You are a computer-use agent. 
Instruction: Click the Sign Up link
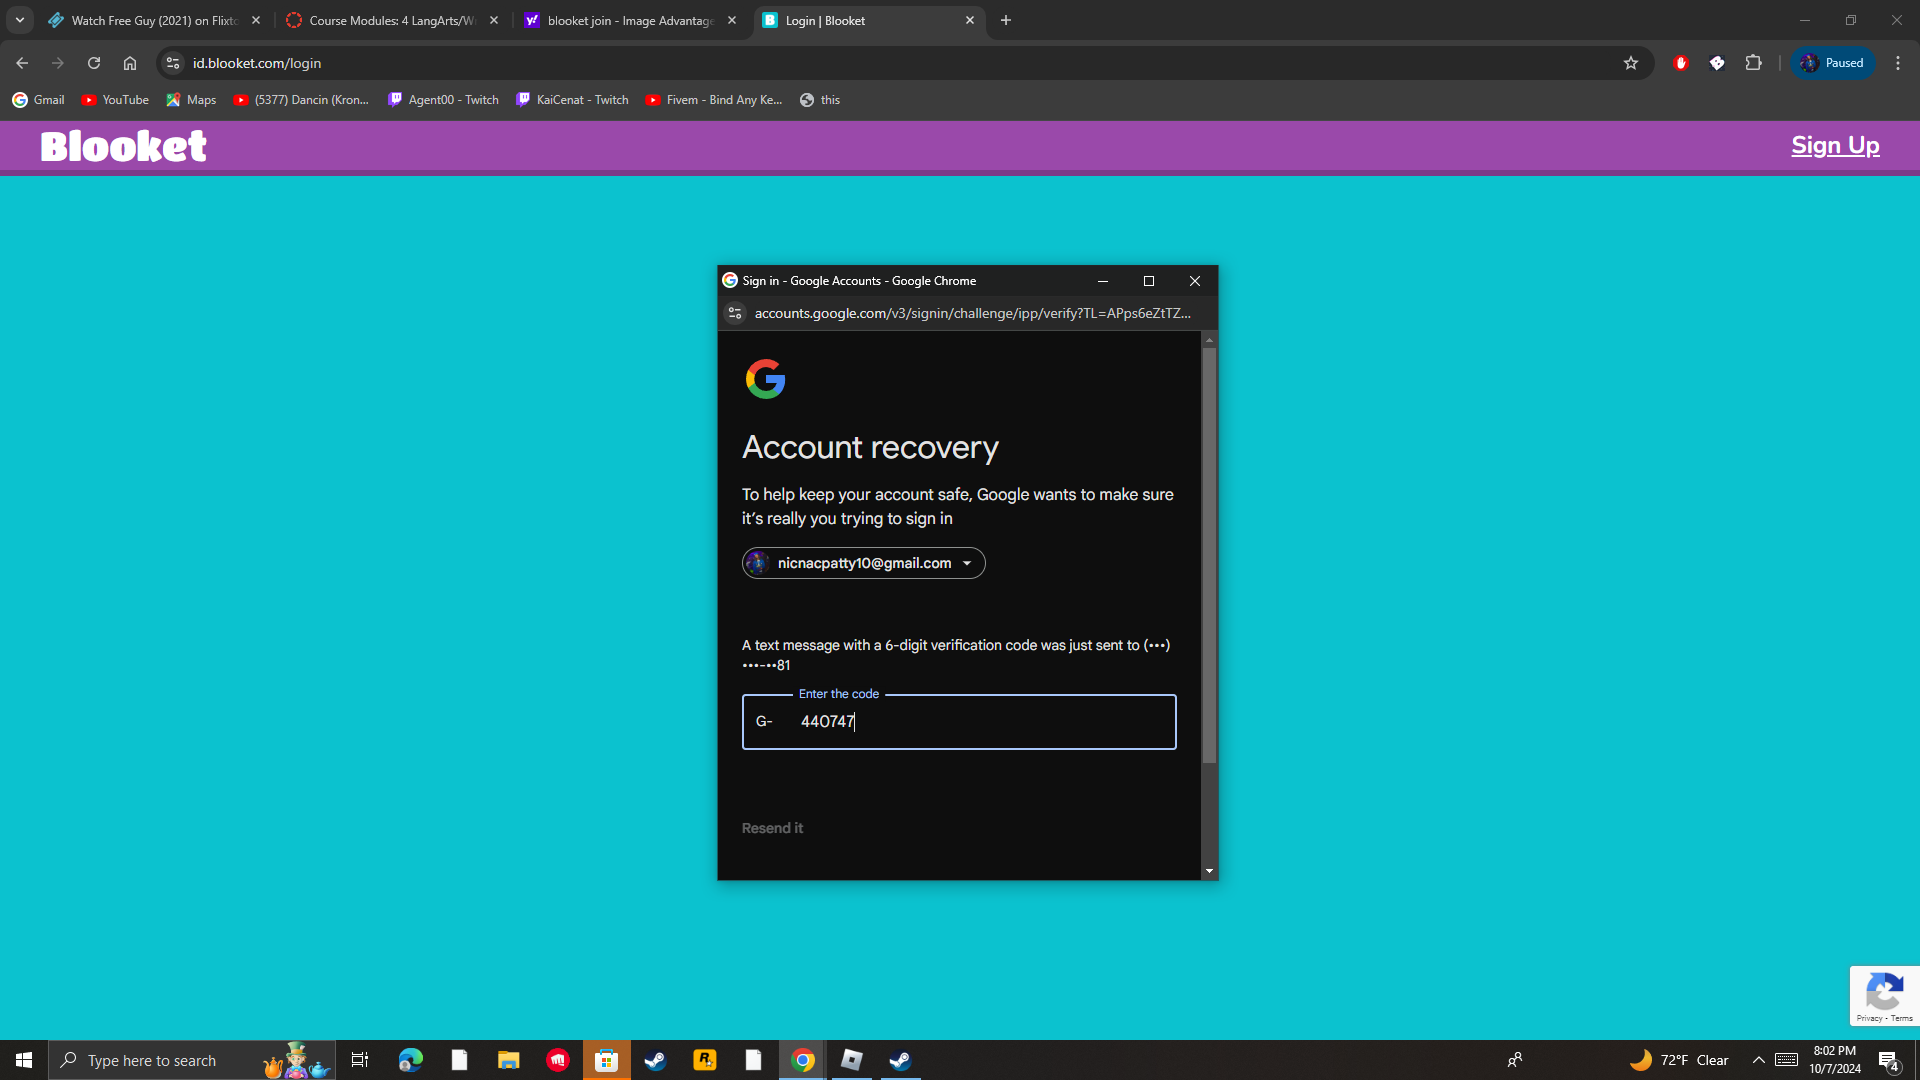[x=1835, y=146]
